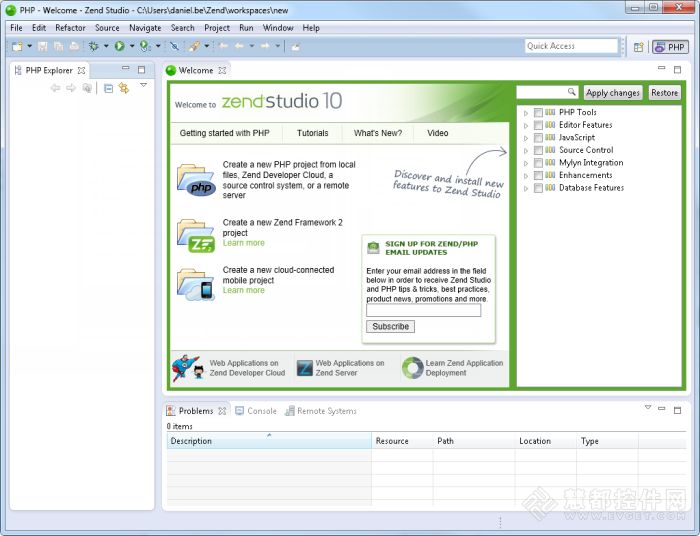Click the Debug bug icon
The height and width of the screenshot is (536, 700).
pyautogui.click(x=93, y=46)
